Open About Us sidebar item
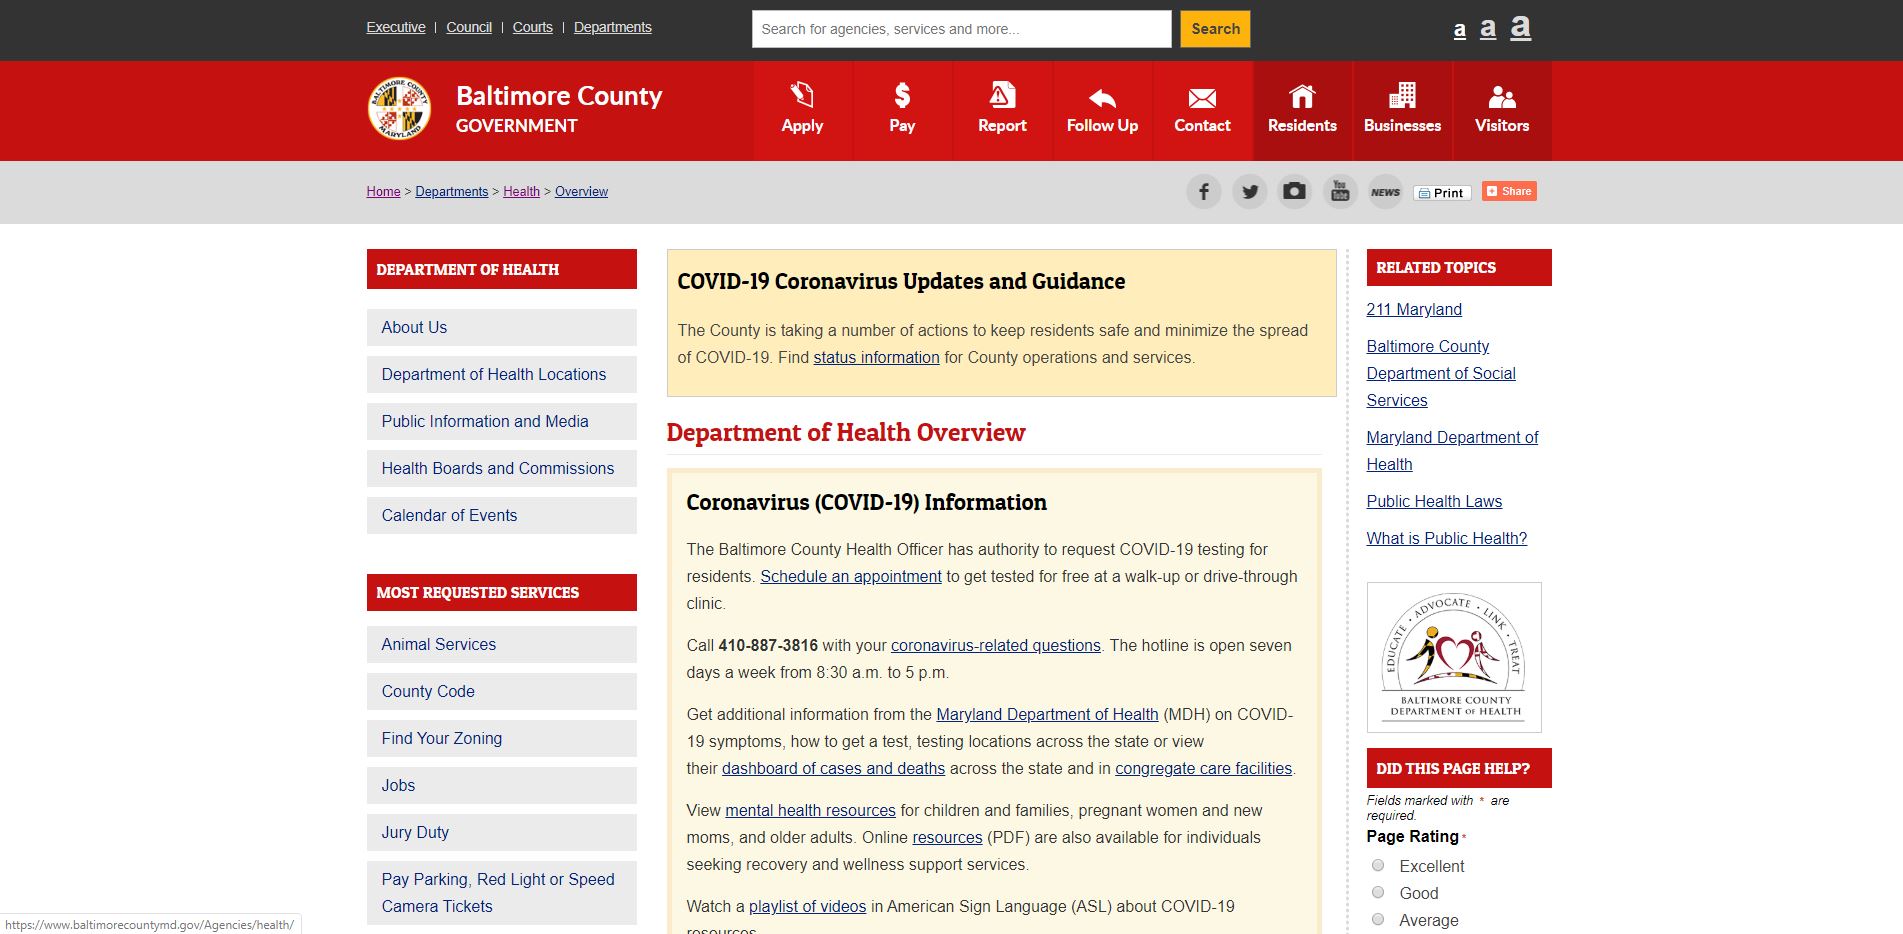Screen dimensions: 1903x934 point(502,327)
